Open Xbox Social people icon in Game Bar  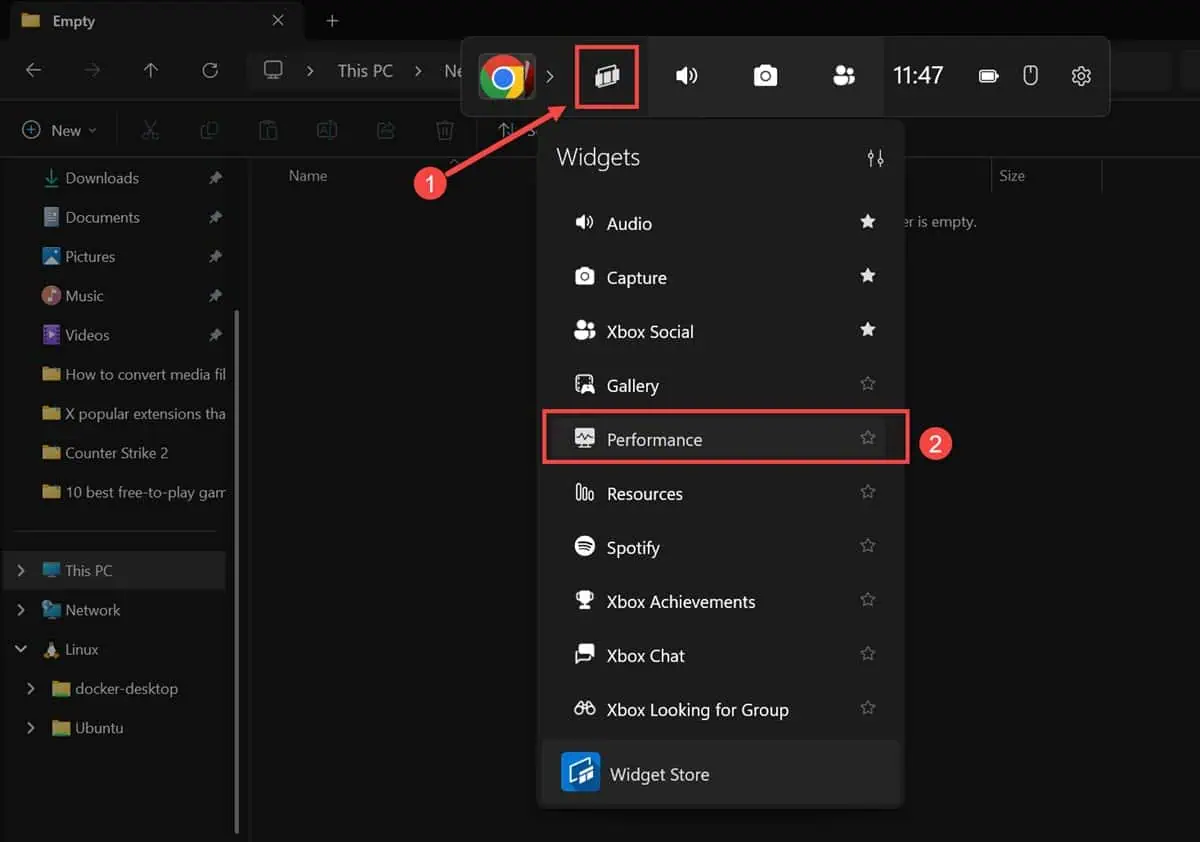pos(844,76)
